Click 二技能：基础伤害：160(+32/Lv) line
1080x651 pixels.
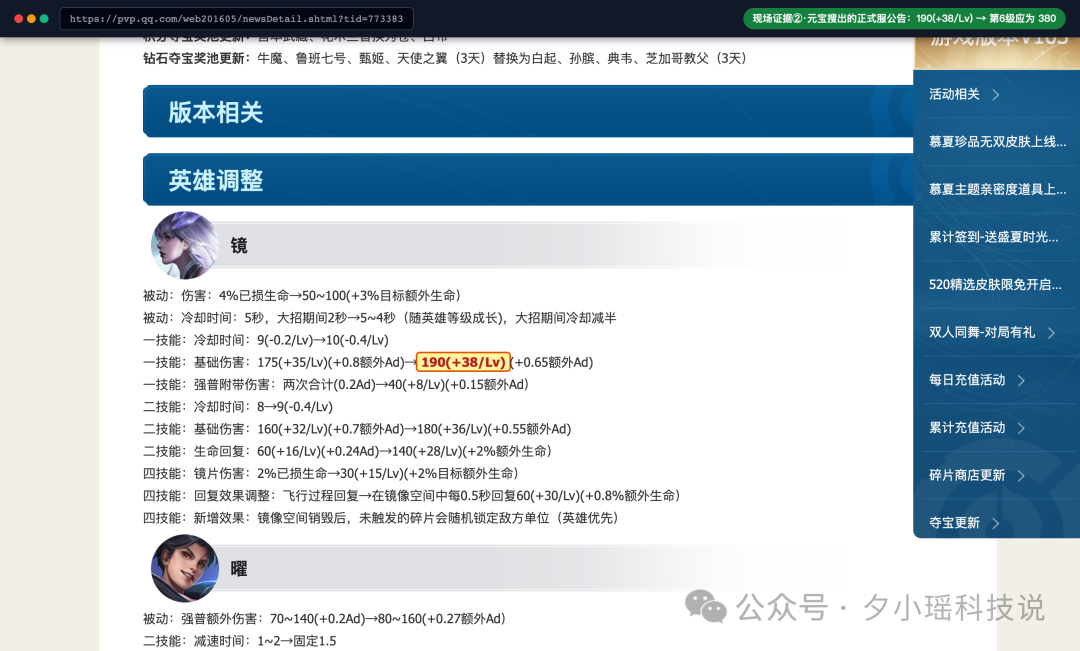357,428
